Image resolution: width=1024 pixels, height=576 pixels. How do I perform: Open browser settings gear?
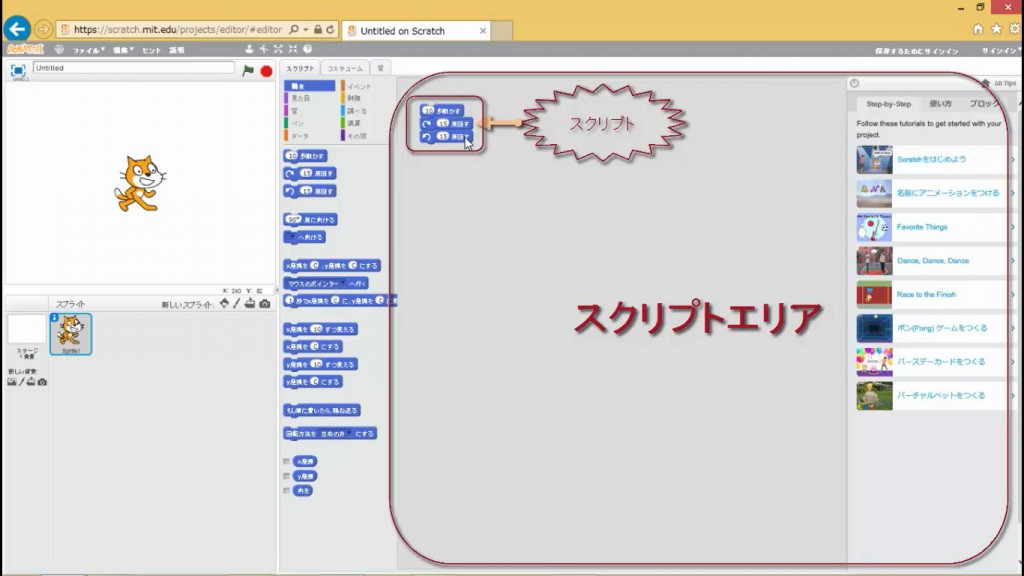coord(1015,29)
